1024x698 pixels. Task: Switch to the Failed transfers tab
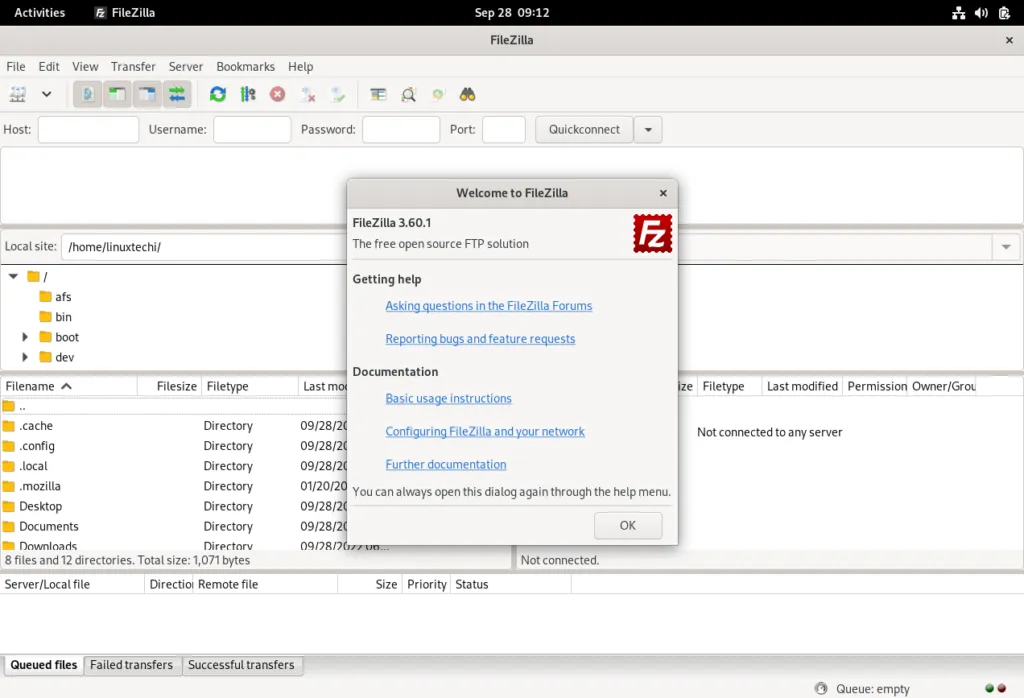click(131, 665)
